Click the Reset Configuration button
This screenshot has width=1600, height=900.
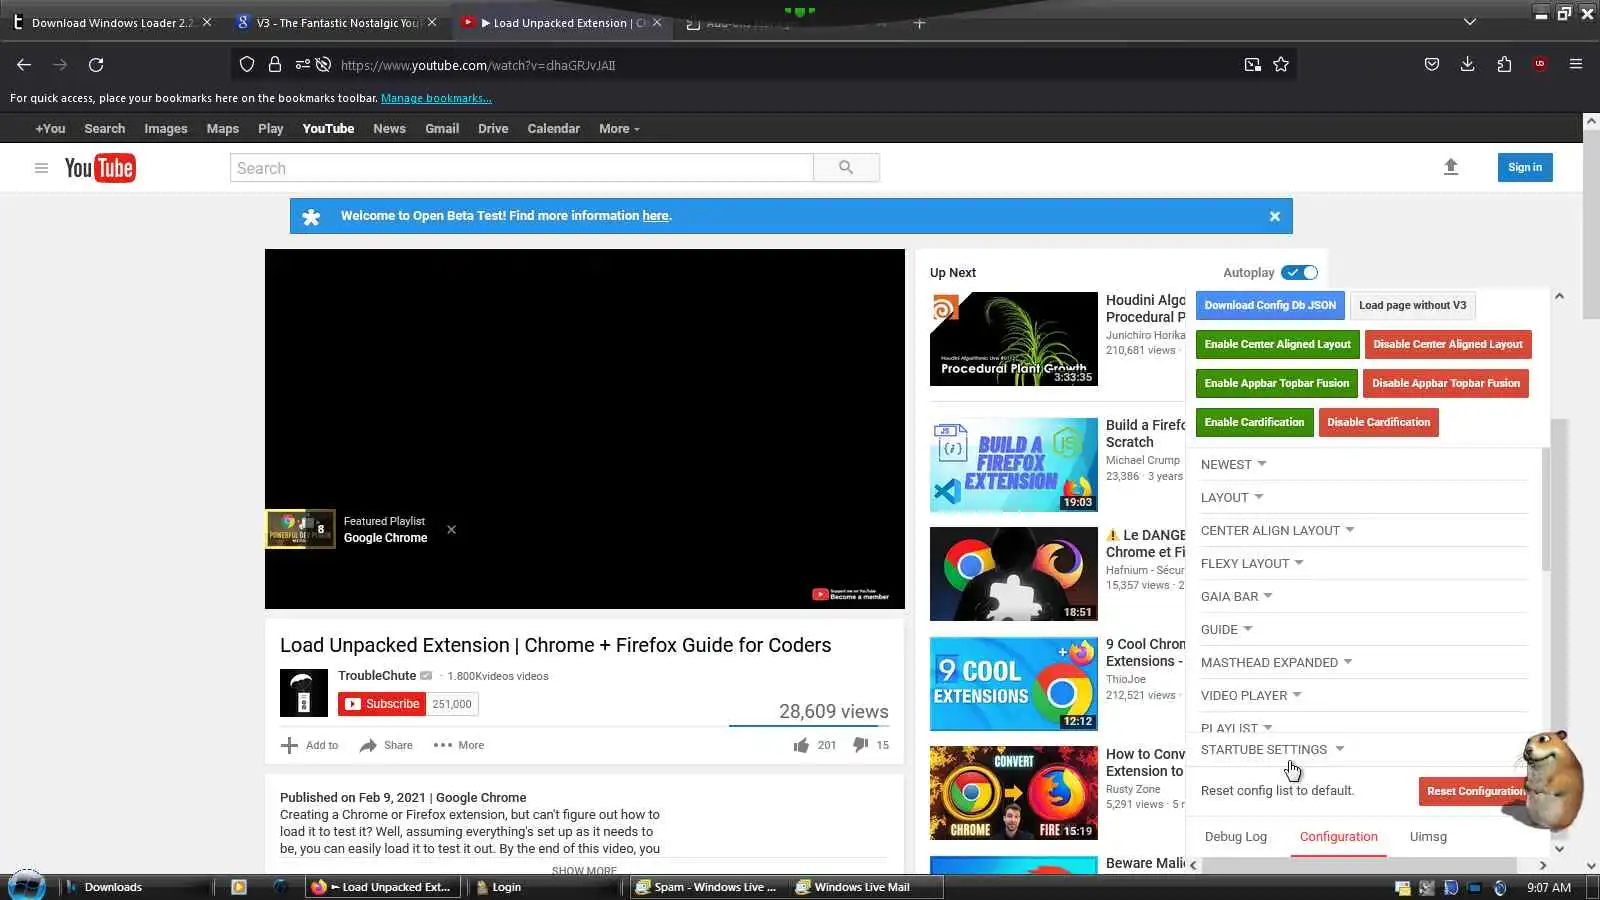pyautogui.click(x=1475, y=791)
